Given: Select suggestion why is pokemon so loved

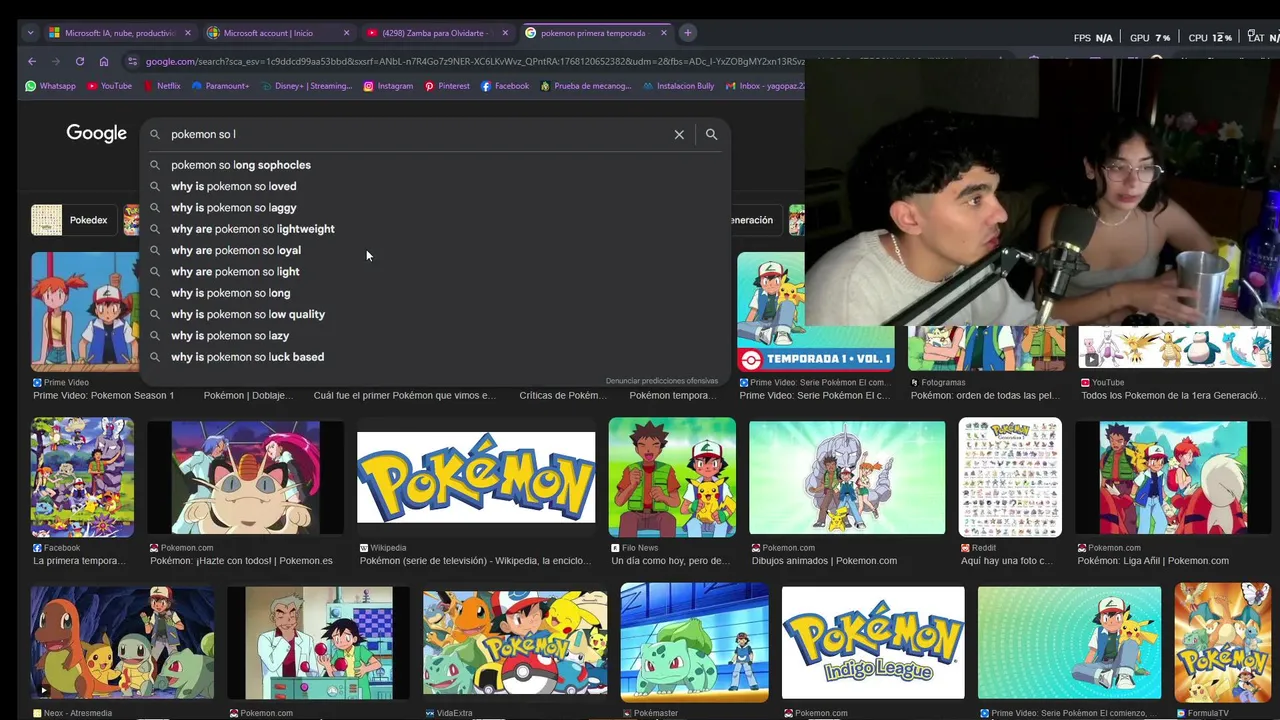Looking at the screenshot, I should click(x=435, y=186).
